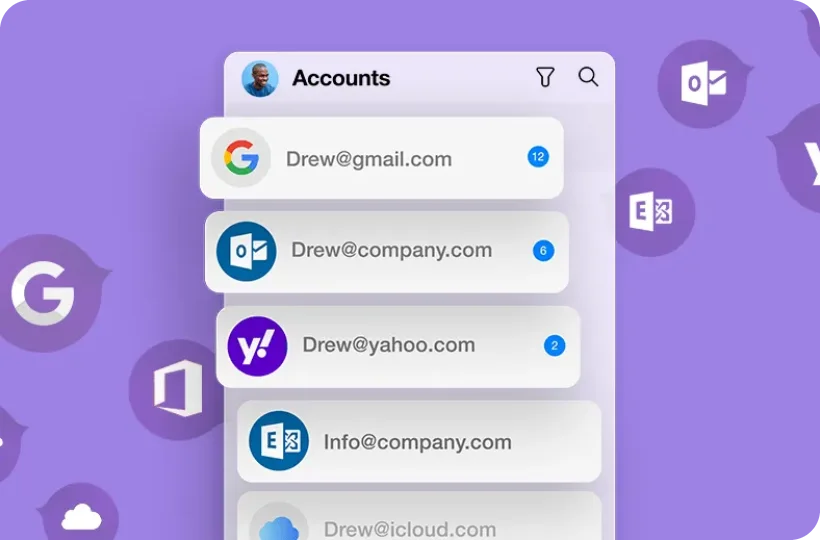
Task: Open the Drew@gmail.com account
Action: pyautogui.click(x=382, y=158)
